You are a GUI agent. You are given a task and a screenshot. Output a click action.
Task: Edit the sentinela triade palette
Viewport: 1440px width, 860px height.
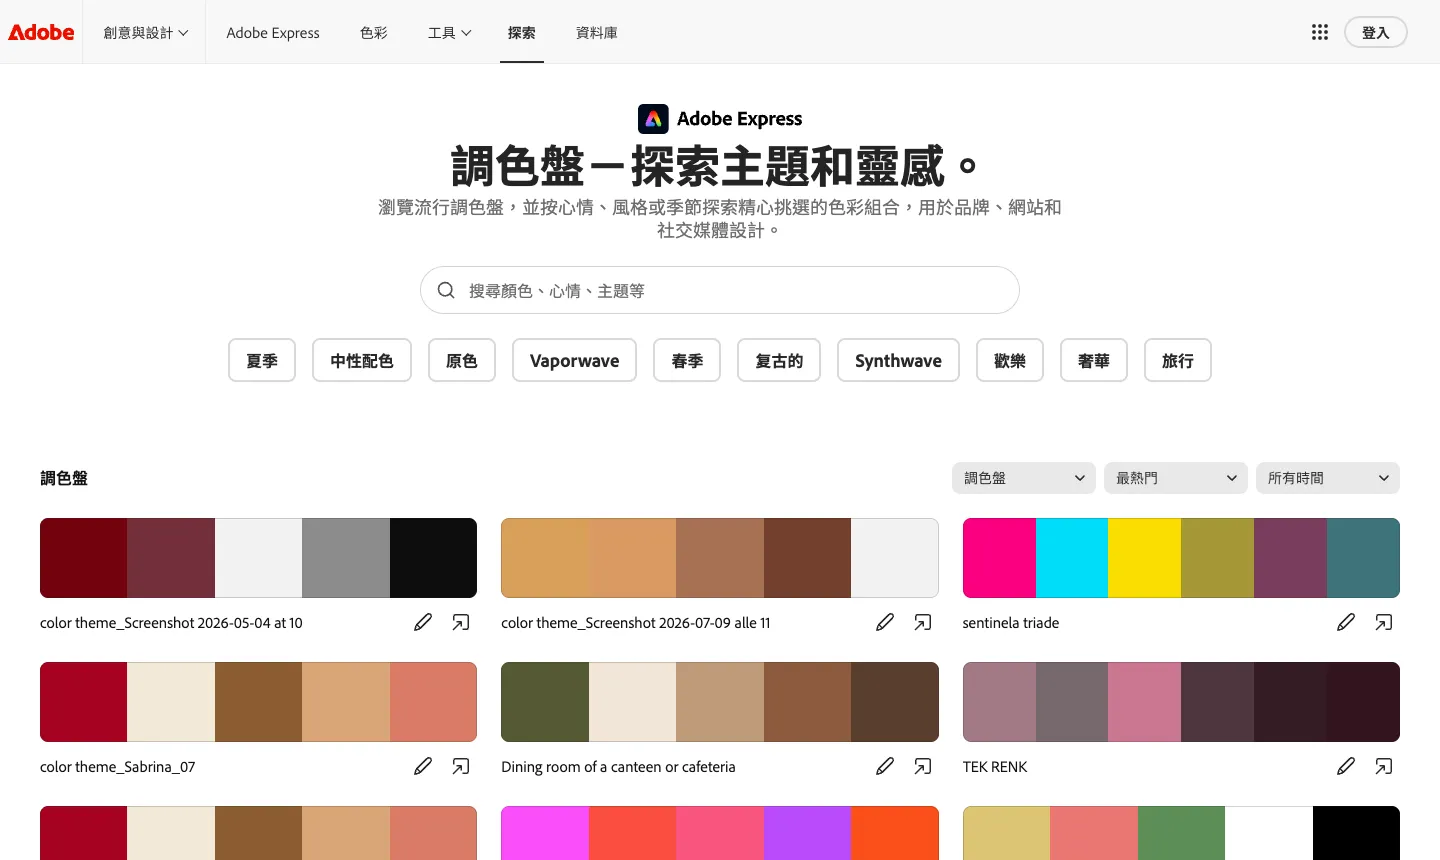(x=1346, y=622)
